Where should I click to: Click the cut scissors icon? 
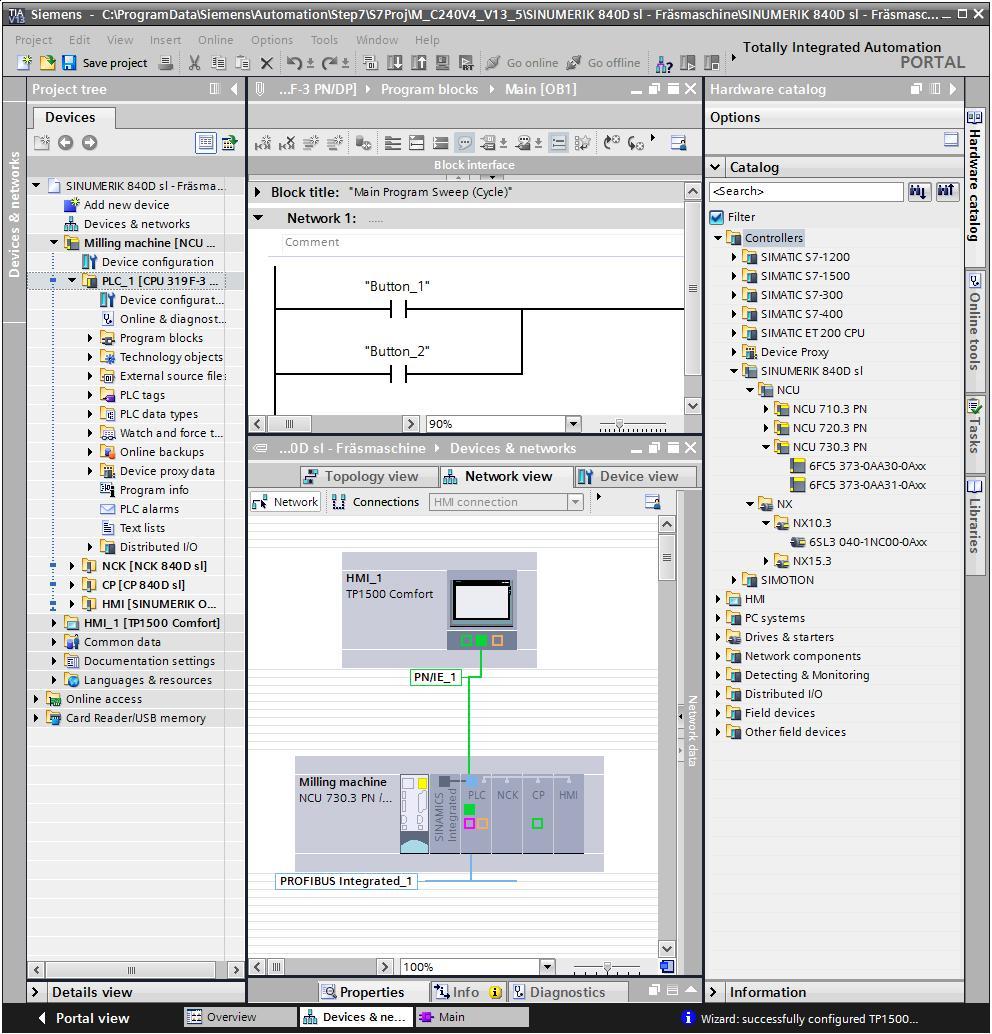click(194, 63)
